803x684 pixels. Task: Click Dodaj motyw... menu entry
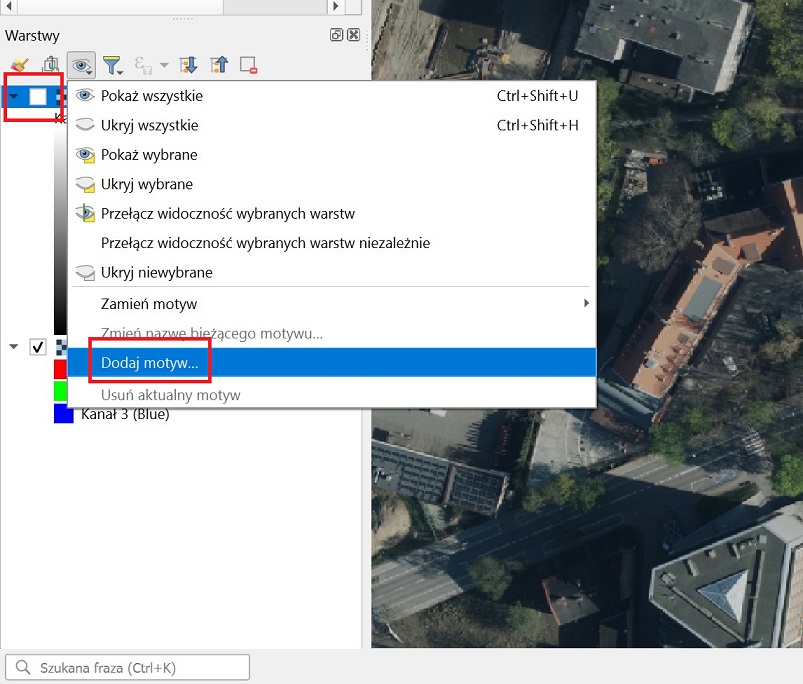pos(332,362)
